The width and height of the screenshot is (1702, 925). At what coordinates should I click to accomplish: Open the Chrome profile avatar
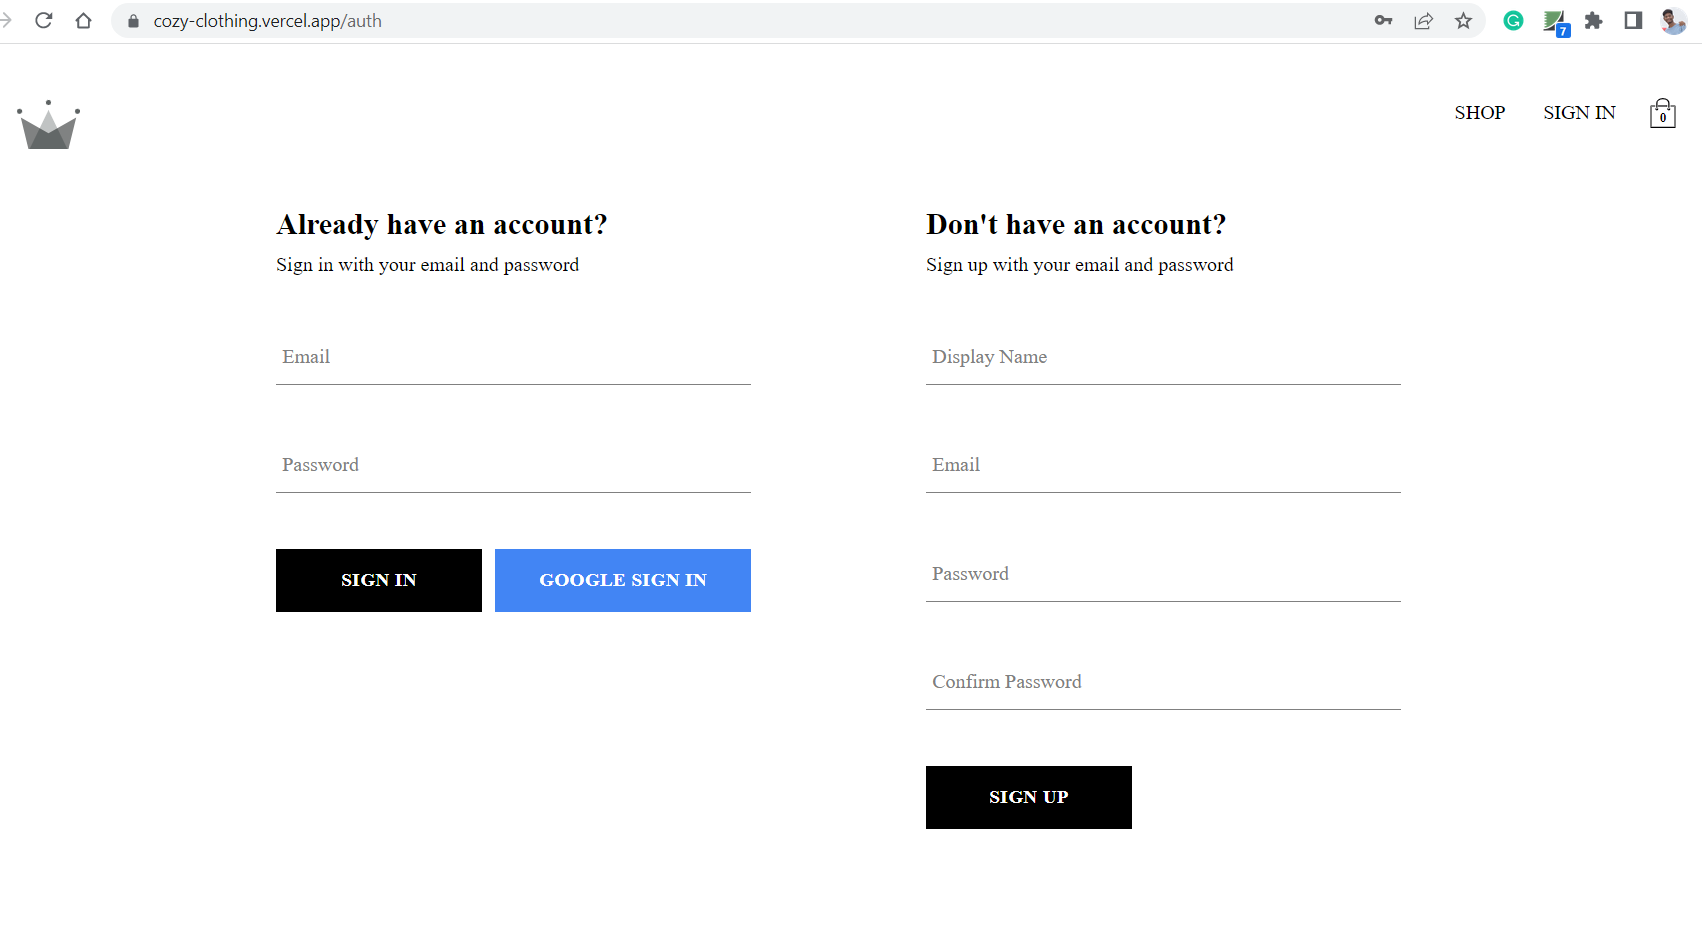[x=1673, y=21]
